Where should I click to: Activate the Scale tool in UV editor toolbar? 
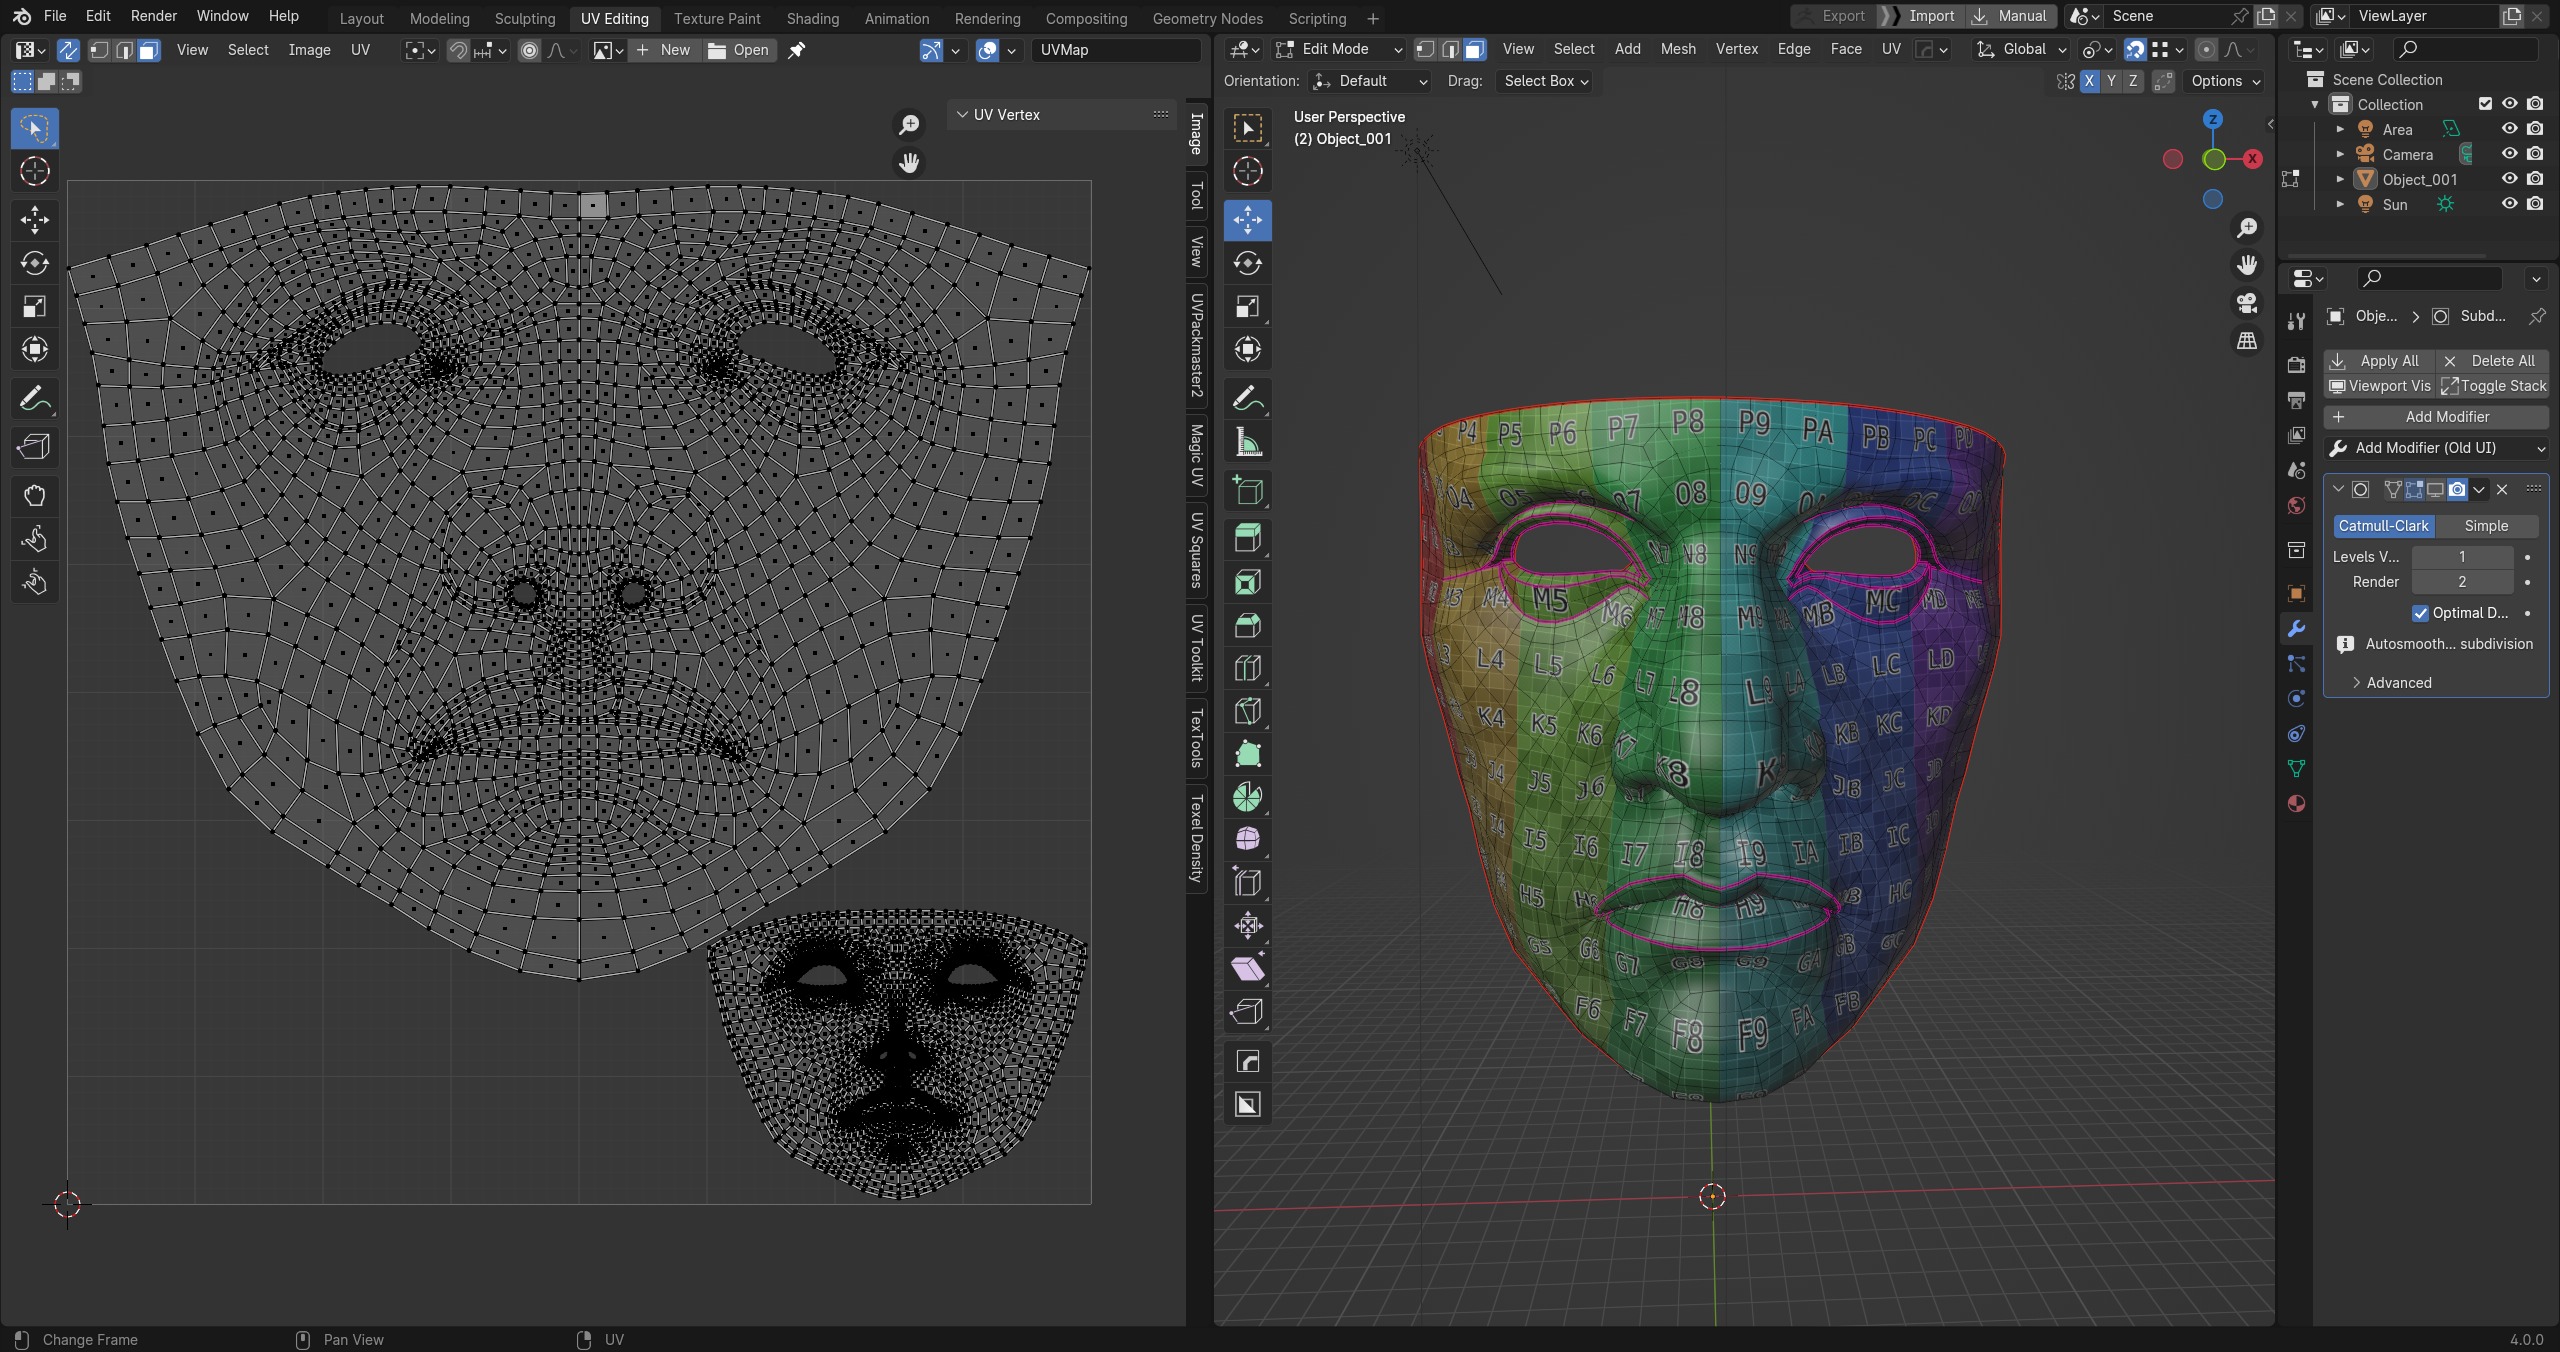[35, 306]
